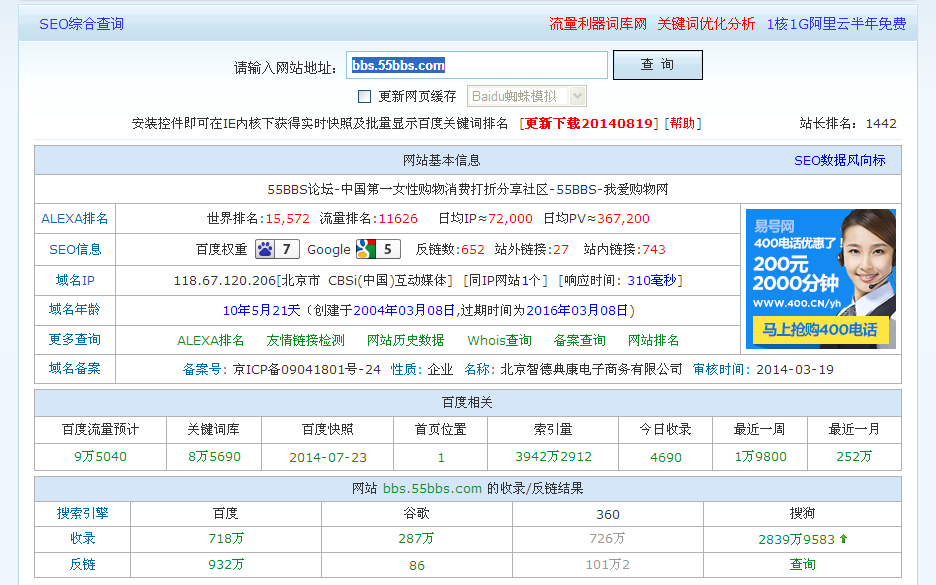Click the Google PageRank icon
936x585 pixels.
(365, 249)
